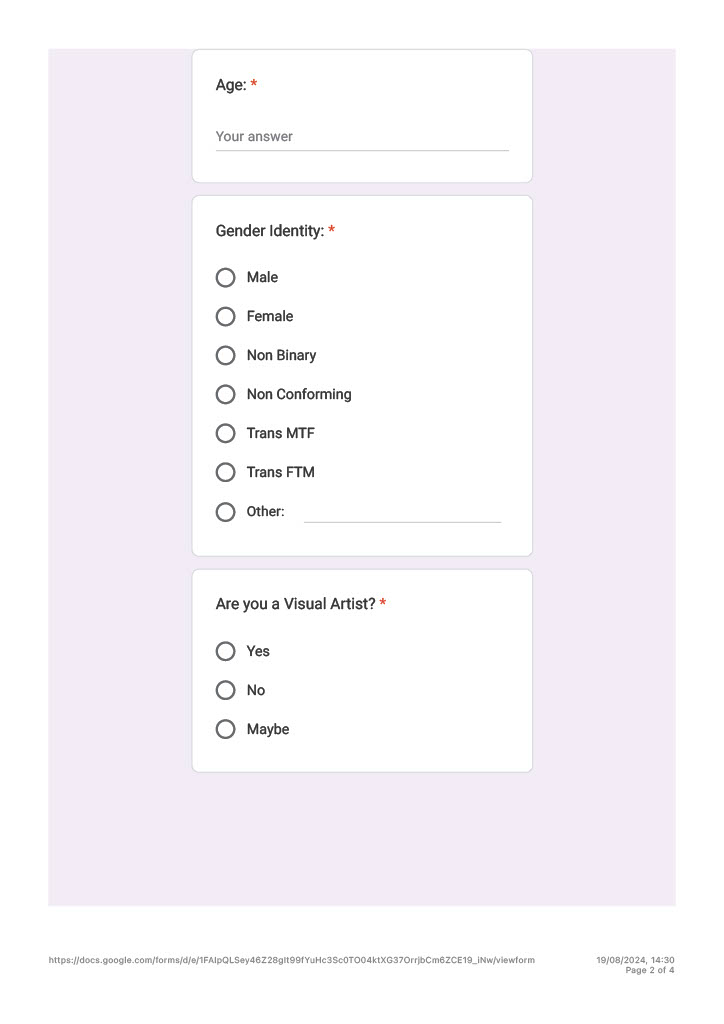Click the Google Forms URL in footer

(291, 960)
